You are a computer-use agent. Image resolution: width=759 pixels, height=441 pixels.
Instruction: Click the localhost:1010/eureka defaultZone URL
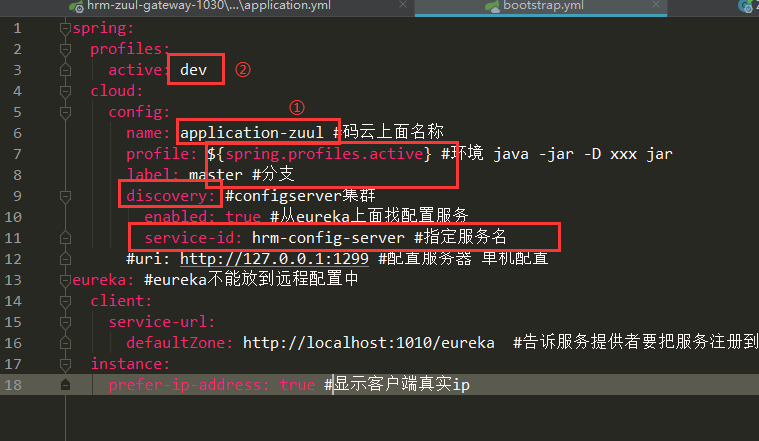(x=368, y=343)
